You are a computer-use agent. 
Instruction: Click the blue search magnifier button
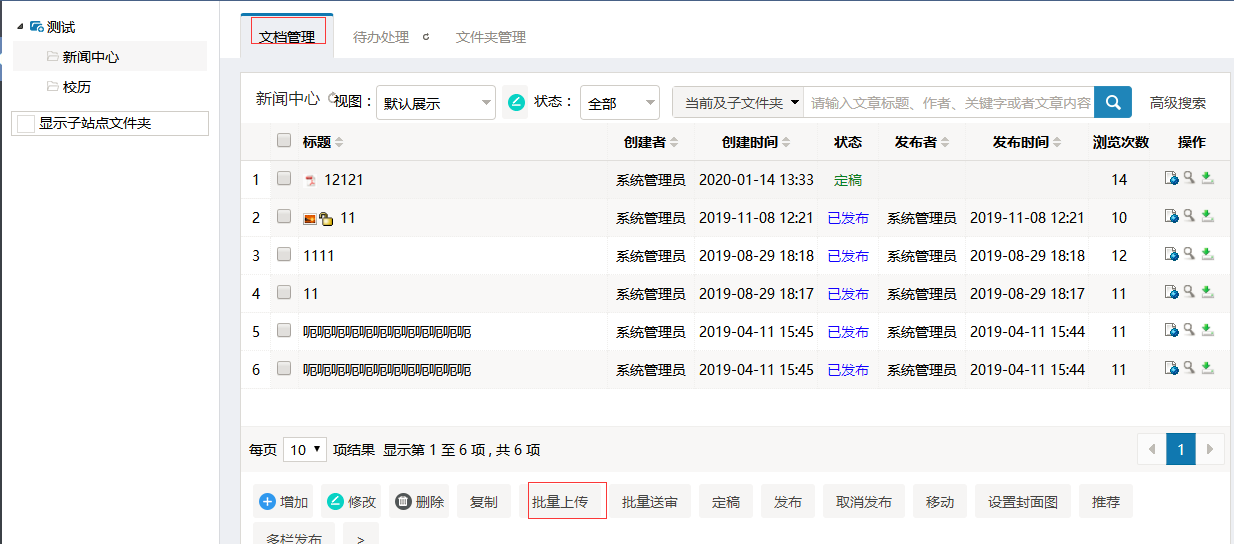point(1113,102)
